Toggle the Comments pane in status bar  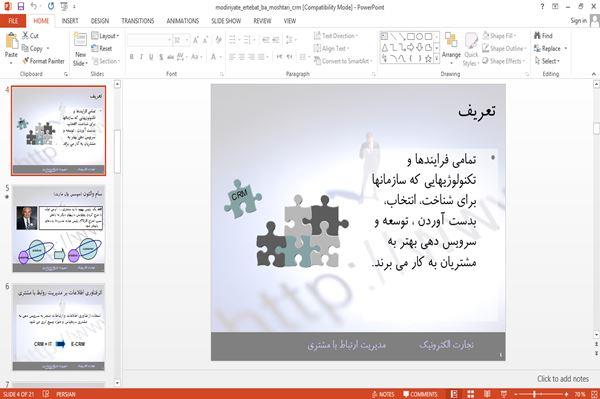(420, 394)
